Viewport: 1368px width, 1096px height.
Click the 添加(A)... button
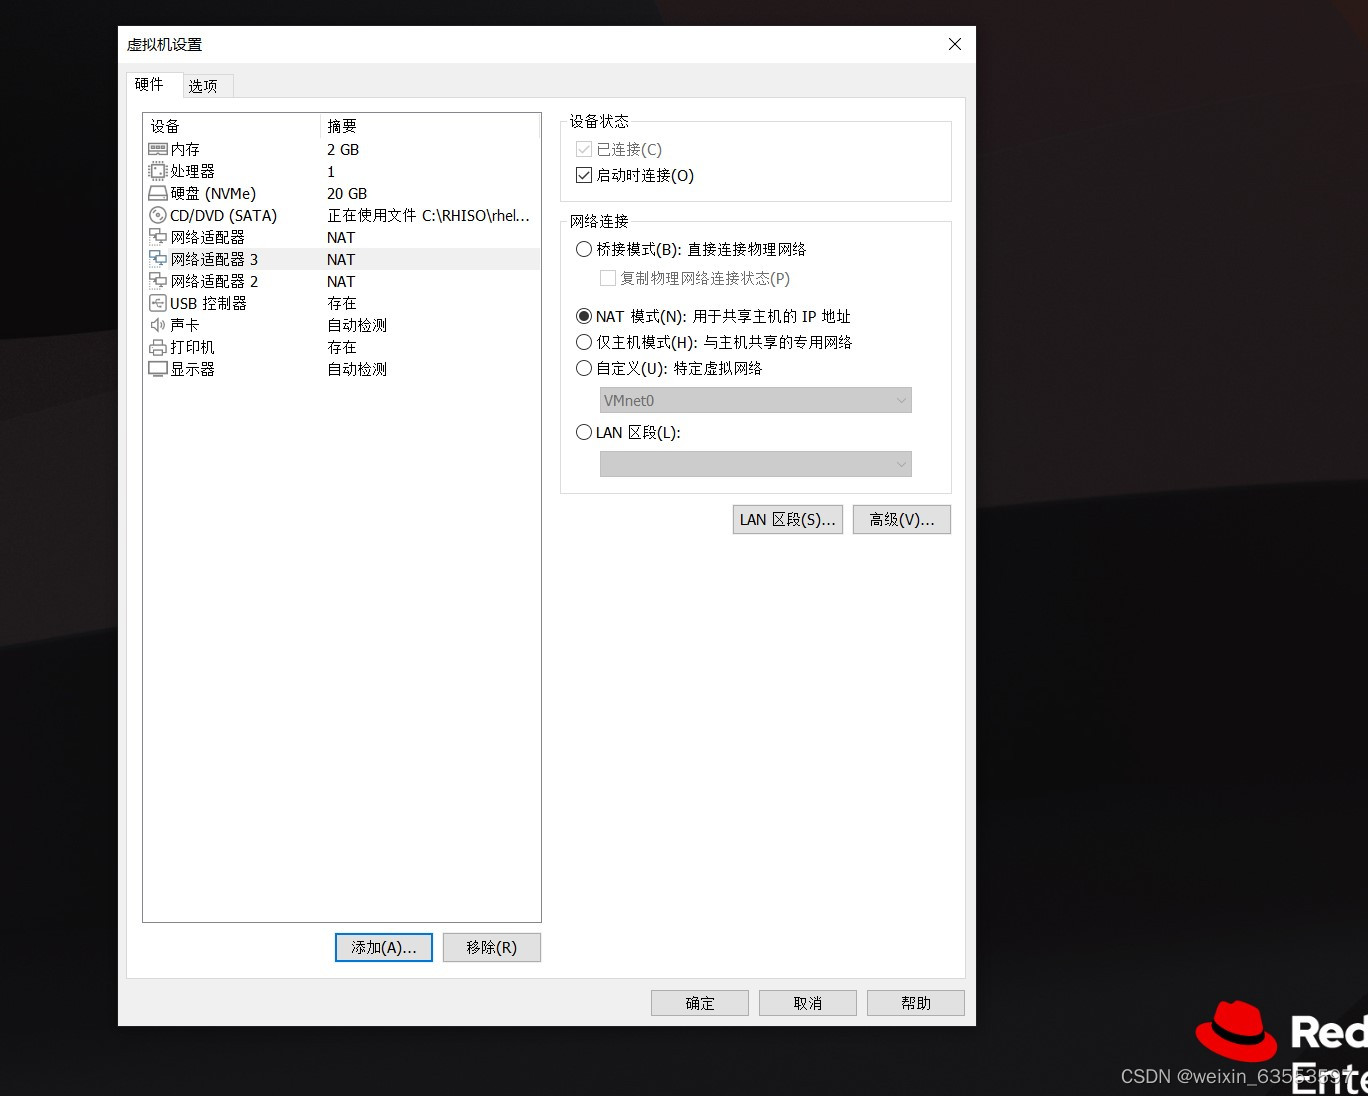click(x=384, y=947)
